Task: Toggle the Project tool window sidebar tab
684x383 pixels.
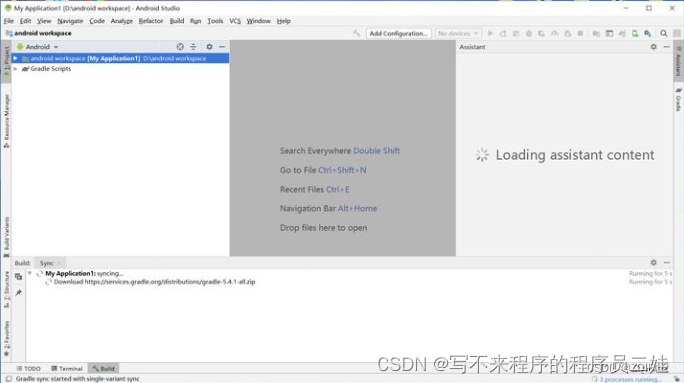Action: point(6,61)
